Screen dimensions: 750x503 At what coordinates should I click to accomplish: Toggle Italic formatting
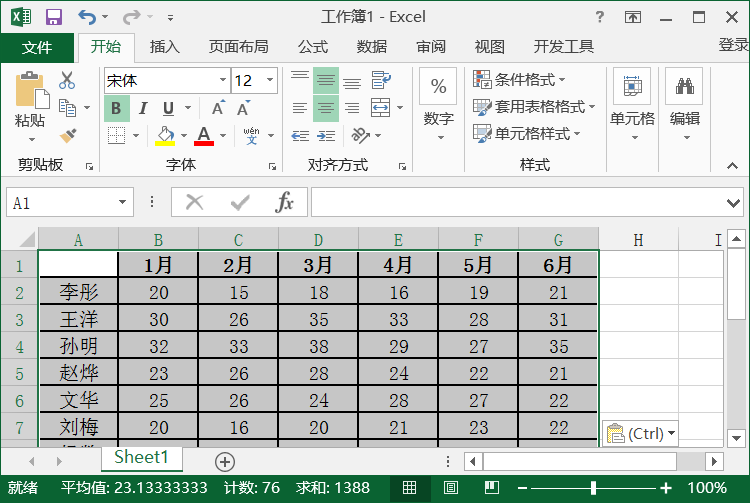(143, 108)
